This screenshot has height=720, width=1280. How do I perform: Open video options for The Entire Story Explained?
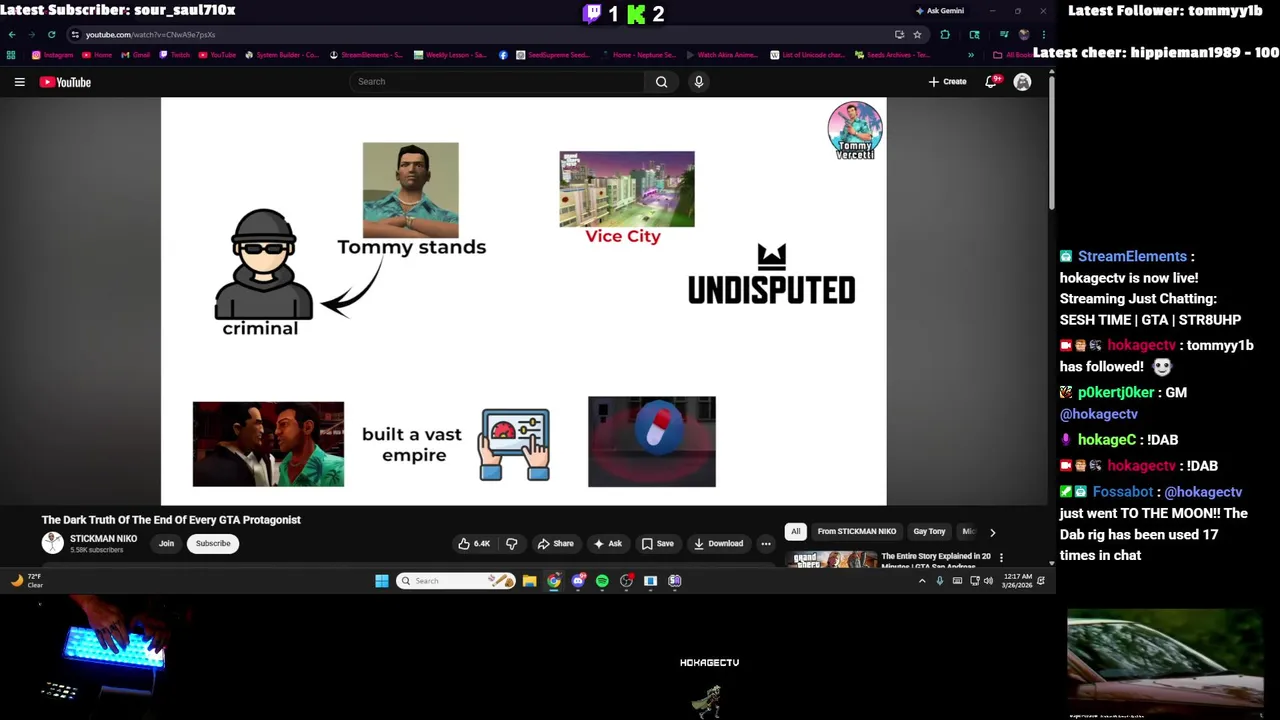(1001, 558)
